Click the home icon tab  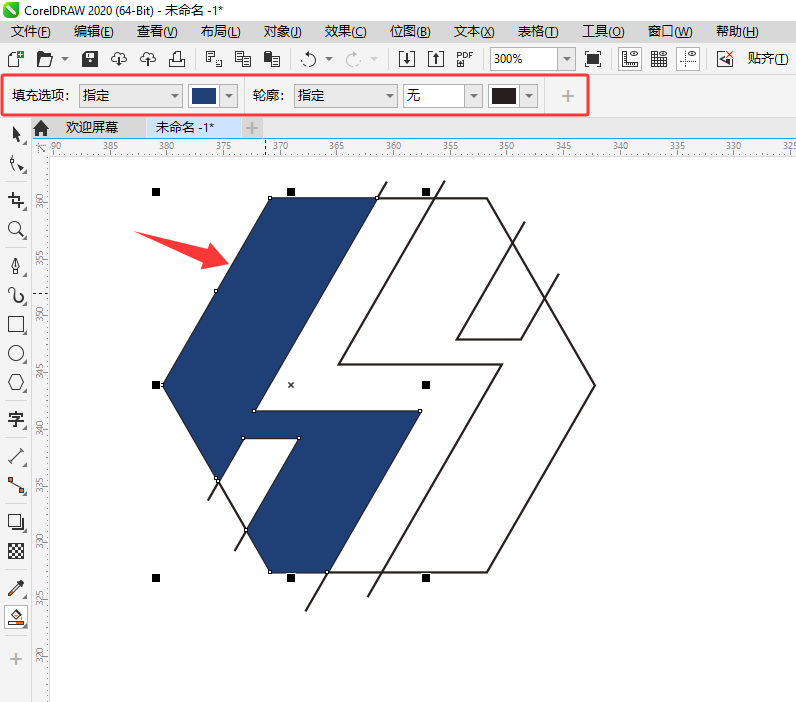click(x=41, y=128)
